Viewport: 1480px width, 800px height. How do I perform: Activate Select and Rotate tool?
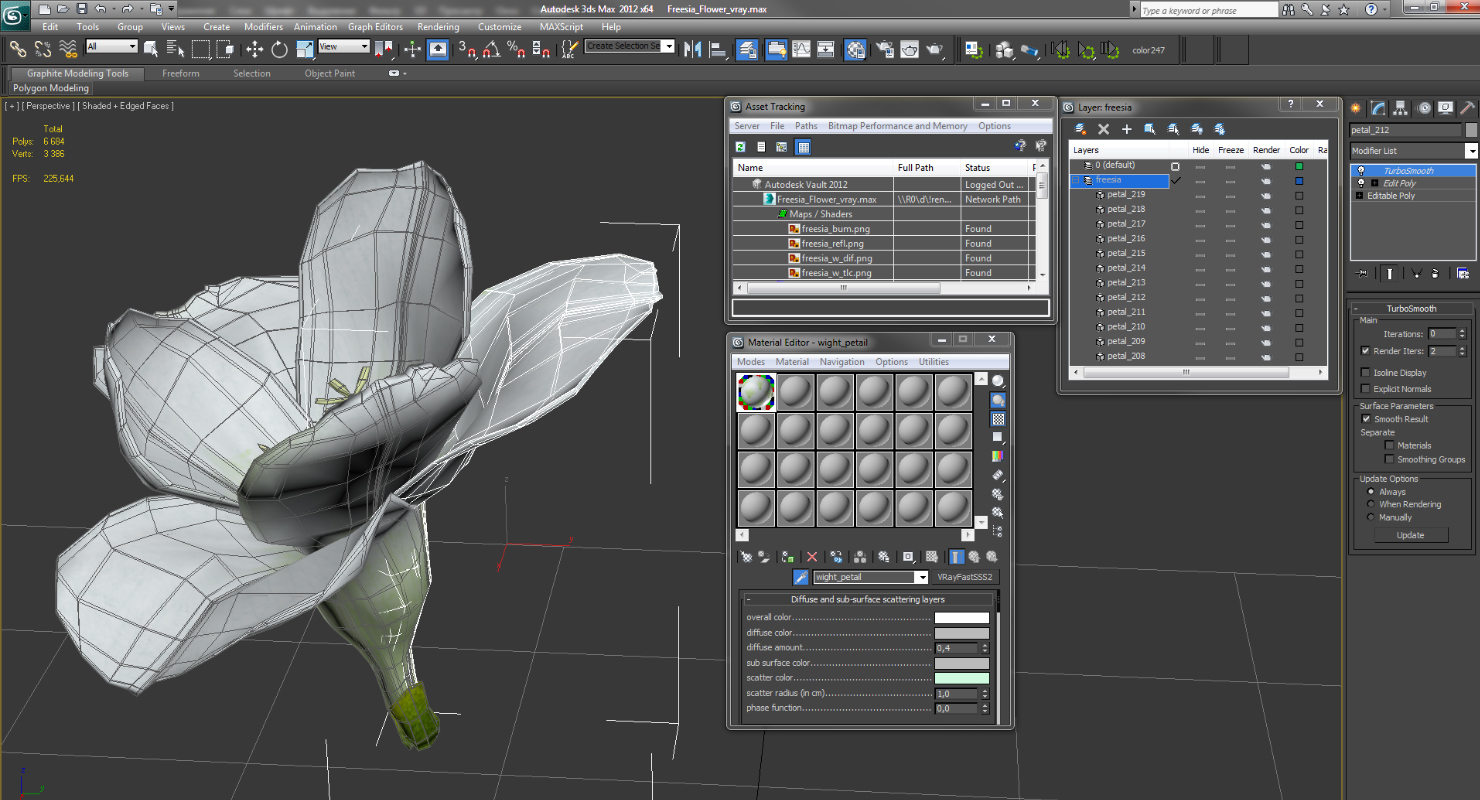click(279, 48)
